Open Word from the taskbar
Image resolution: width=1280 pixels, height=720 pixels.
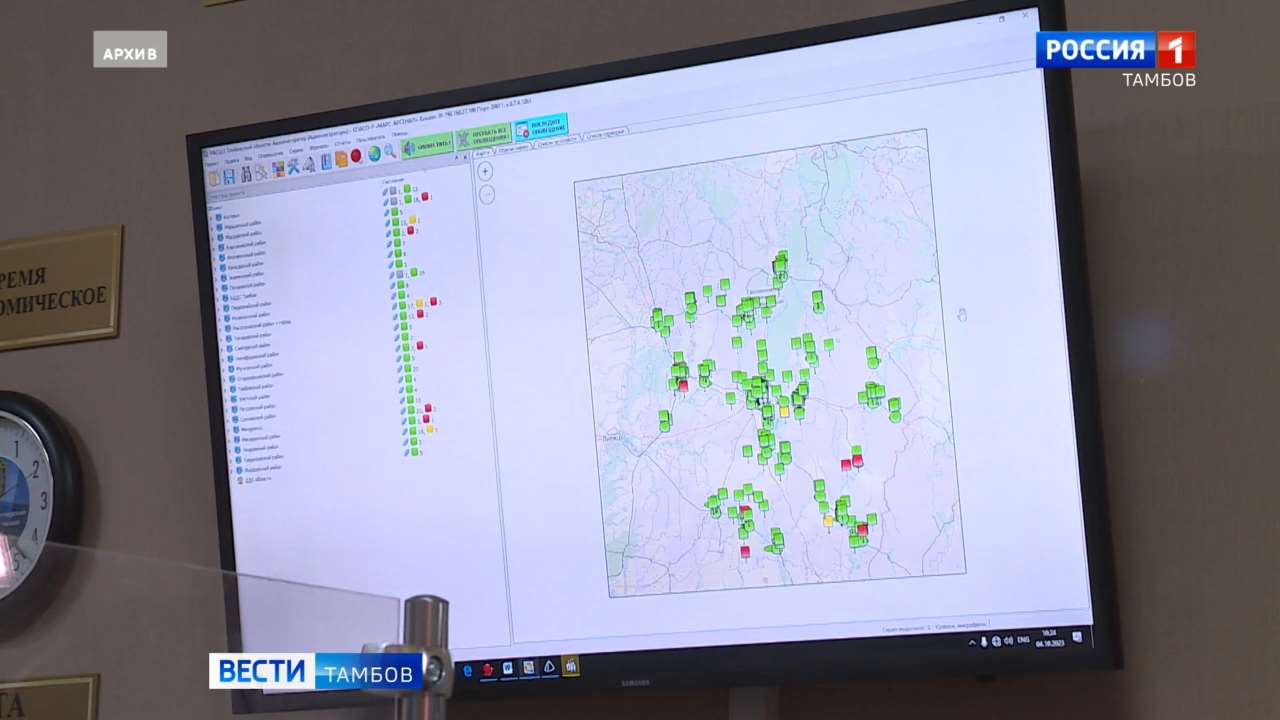point(507,668)
